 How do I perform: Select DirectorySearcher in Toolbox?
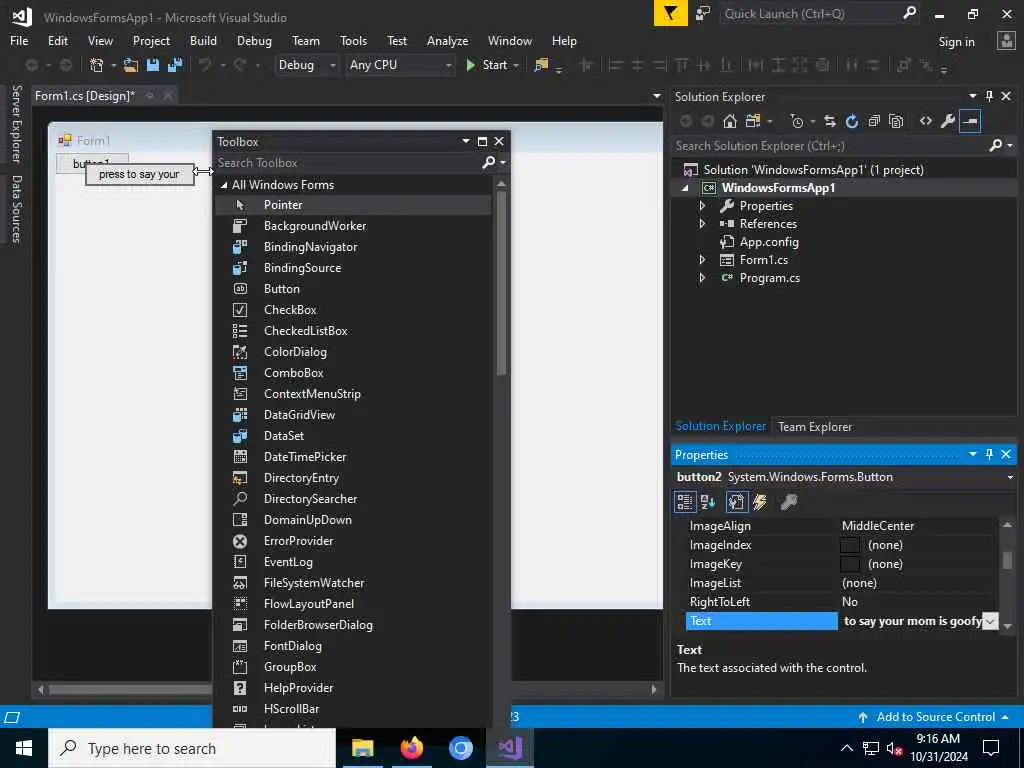(353, 499)
